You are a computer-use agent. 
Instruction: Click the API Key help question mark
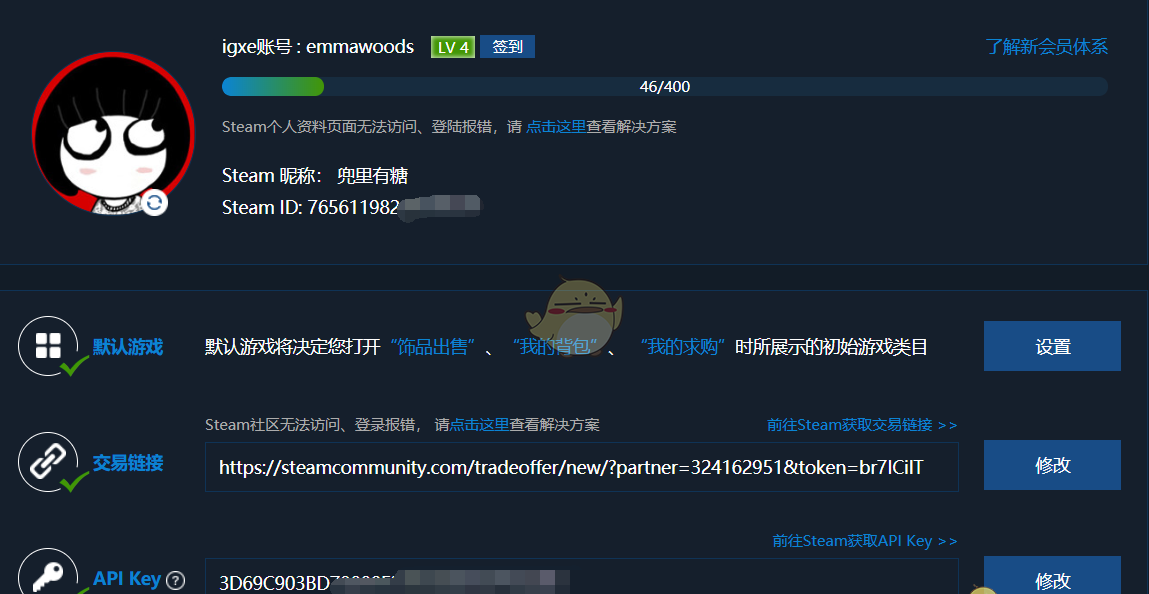coord(175,581)
